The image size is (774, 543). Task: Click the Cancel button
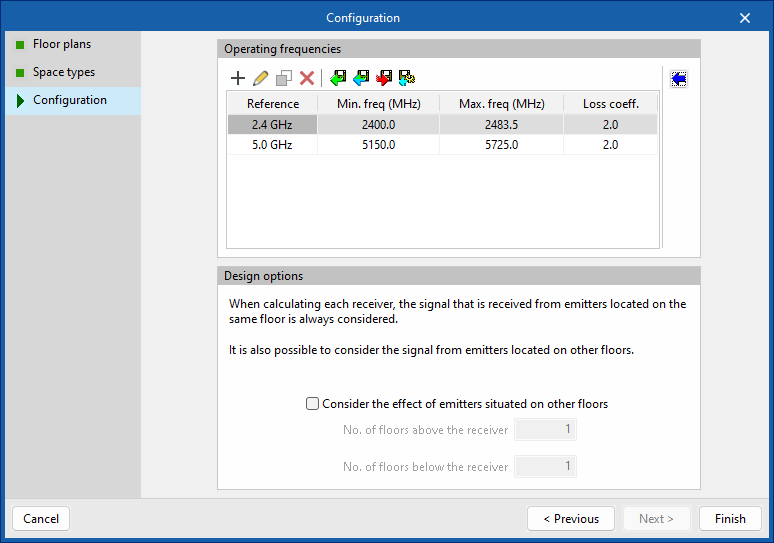tap(41, 519)
